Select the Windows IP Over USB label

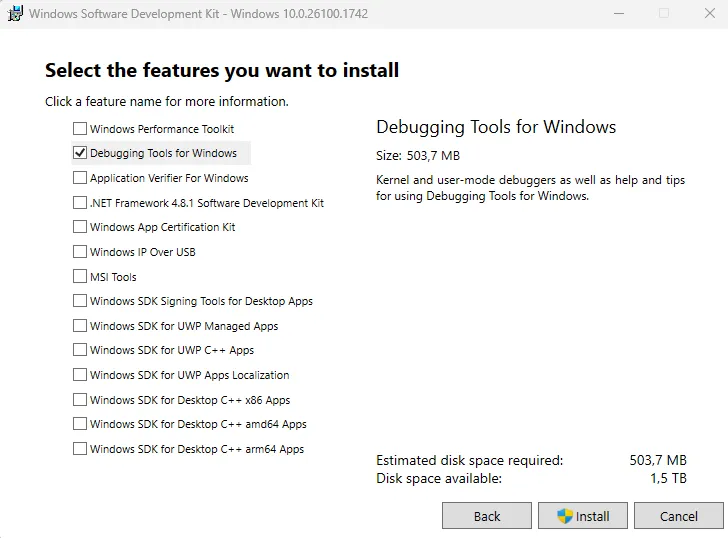(143, 252)
